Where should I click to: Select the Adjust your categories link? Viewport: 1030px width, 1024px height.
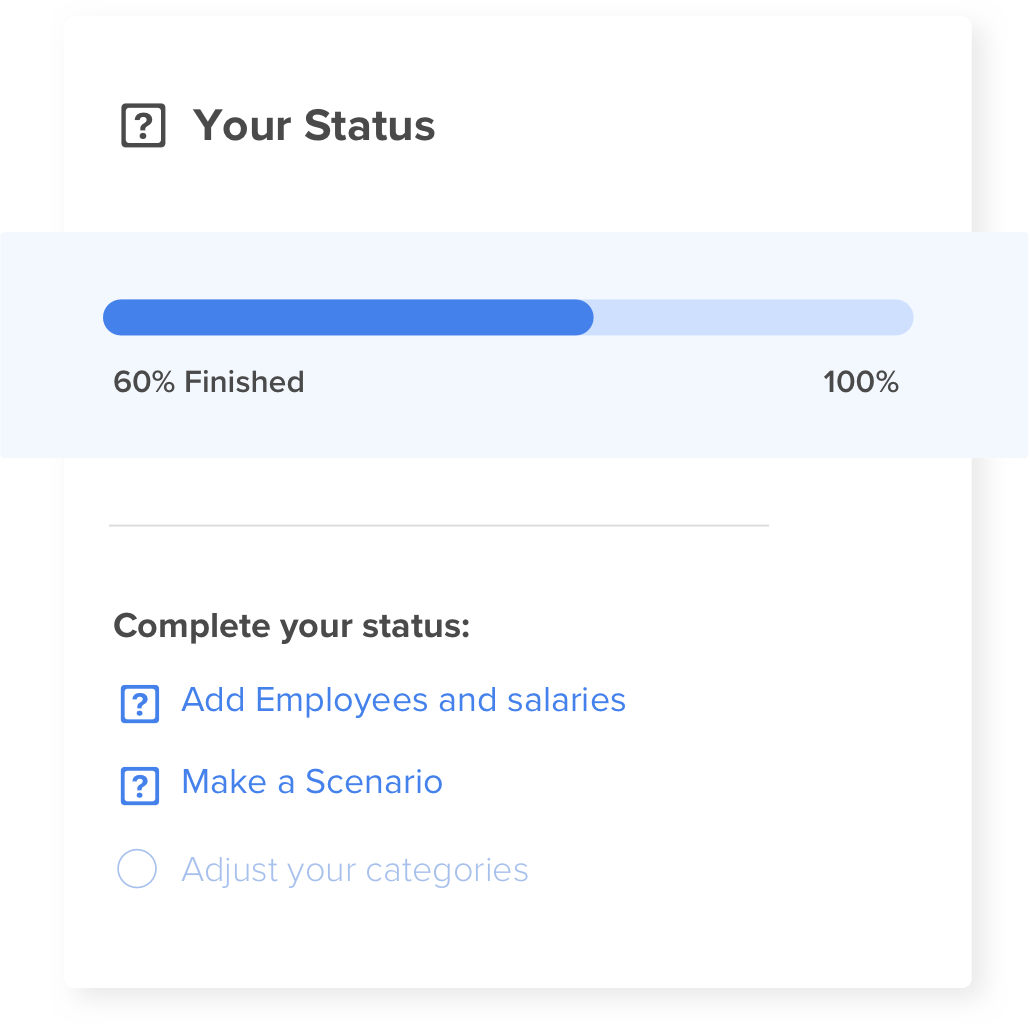[355, 870]
